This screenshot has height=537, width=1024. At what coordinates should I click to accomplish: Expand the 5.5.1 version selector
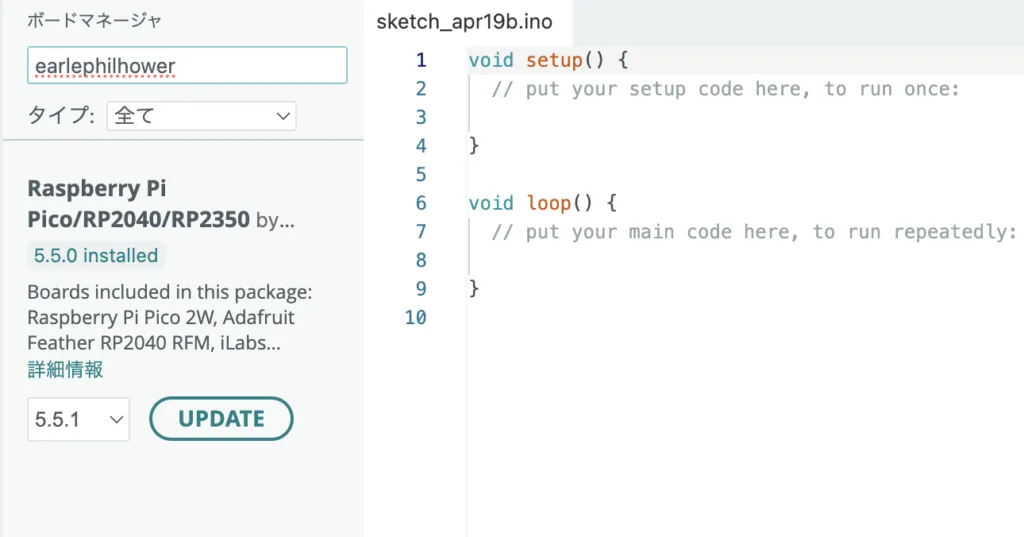tap(78, 419)
